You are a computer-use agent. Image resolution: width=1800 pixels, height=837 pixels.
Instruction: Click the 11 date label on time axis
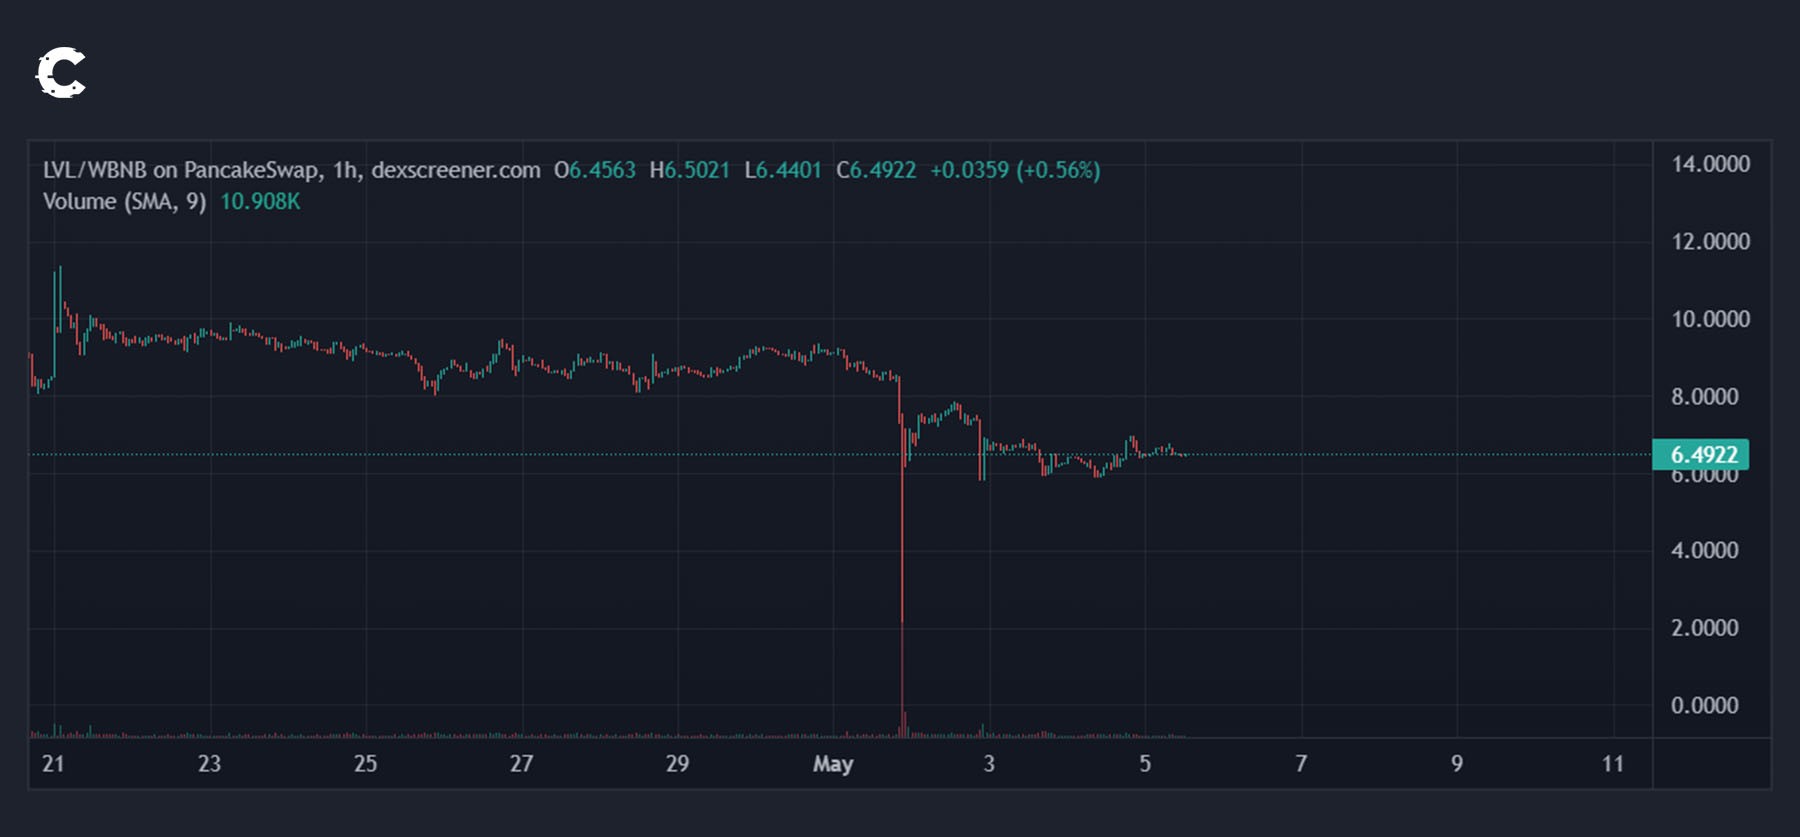click(x=1612, y=764)
